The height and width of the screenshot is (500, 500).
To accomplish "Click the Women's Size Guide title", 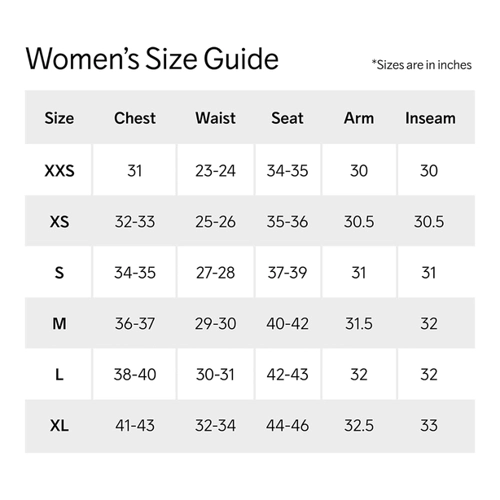I will (152, 59).
